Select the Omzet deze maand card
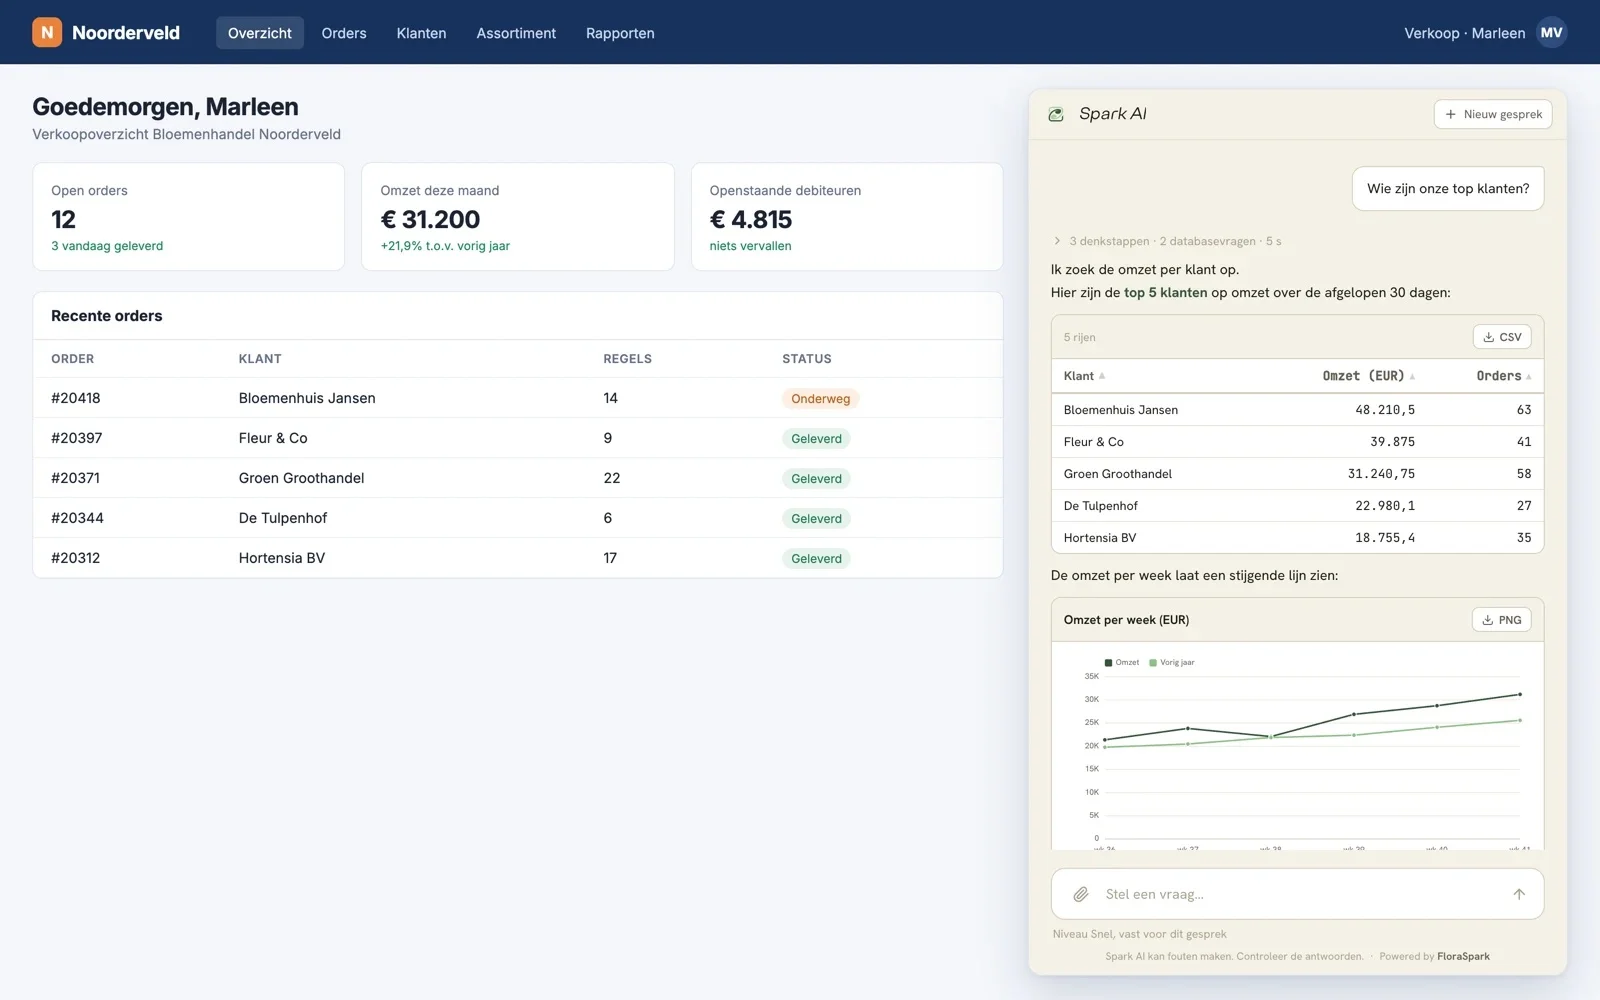1600x1000 pixels. pos(517,217)
